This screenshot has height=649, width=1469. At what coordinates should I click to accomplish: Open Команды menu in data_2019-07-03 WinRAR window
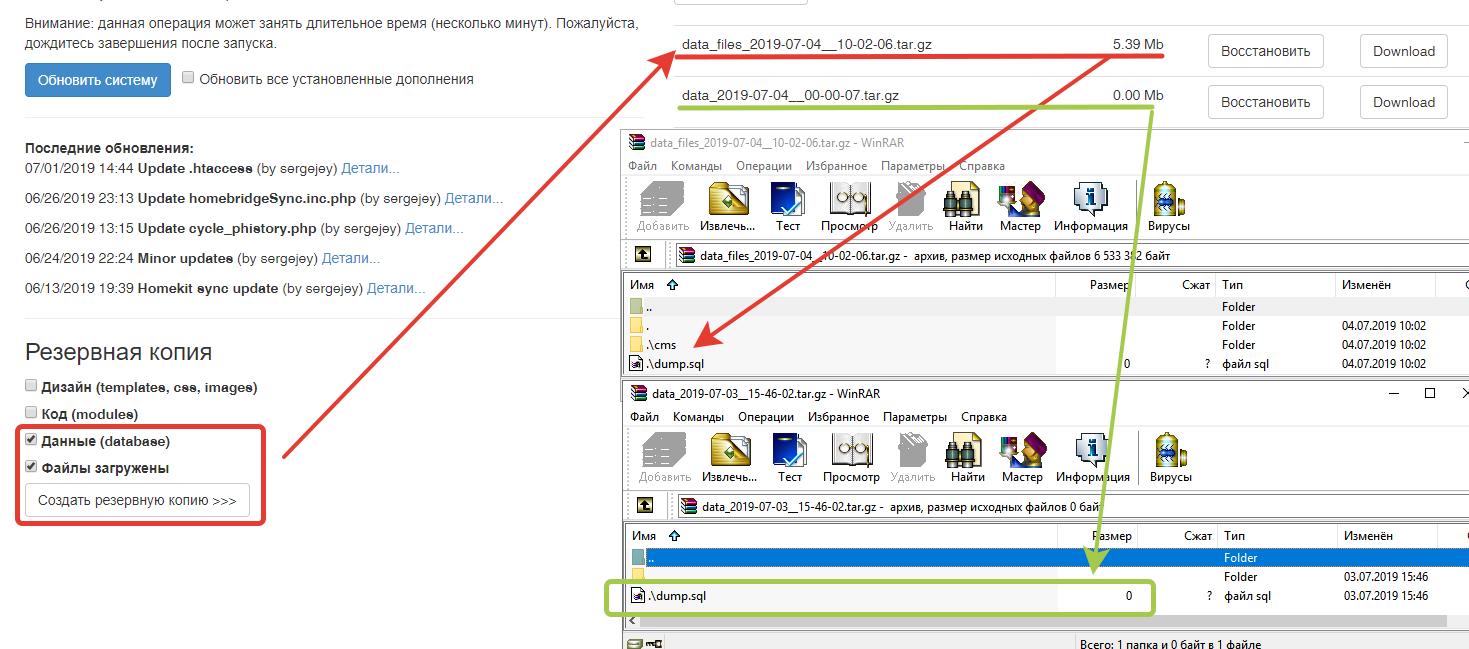[699, 417]
